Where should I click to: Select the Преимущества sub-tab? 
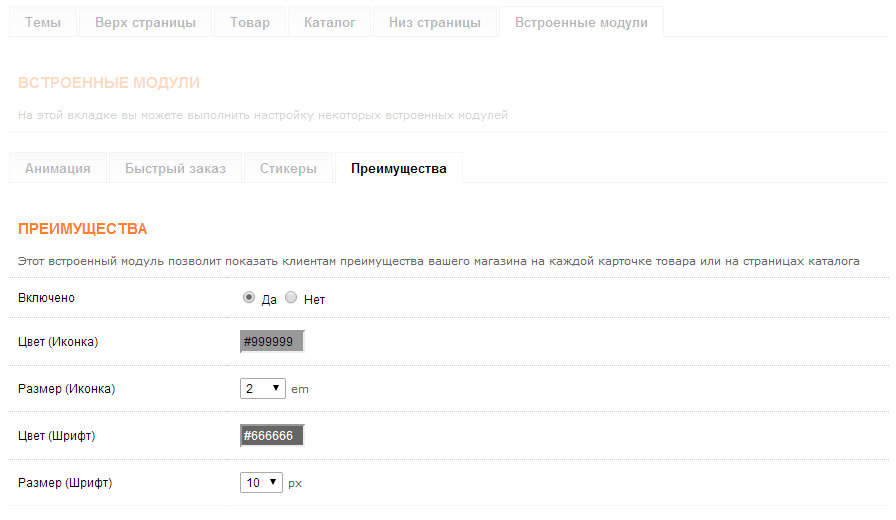click(x=398, y=168)
